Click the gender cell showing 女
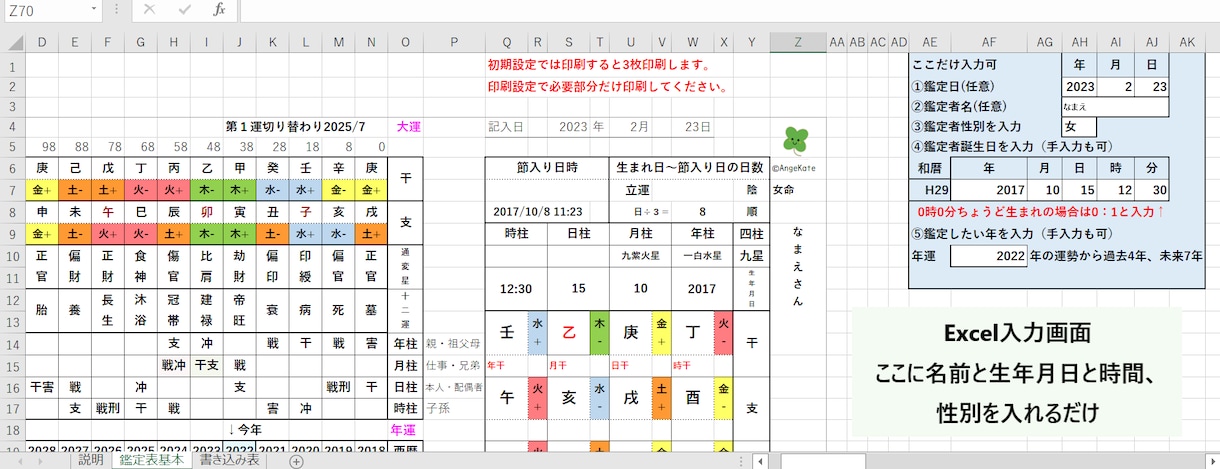Image resolution: width=1220 pixels, height=469 pixels. [x=1079, y=127]
